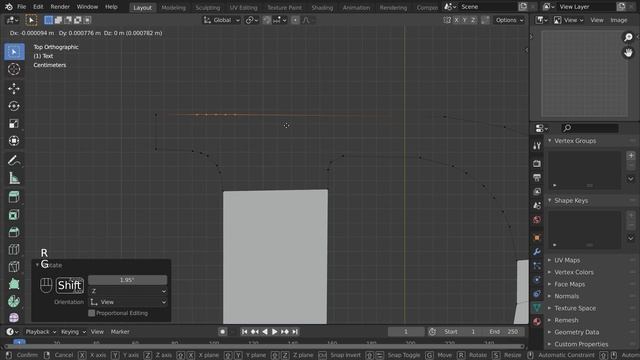This screenshot has width=640, height=360.
Task: Toggle Y axis mirror button
Action: coord(465,20)
